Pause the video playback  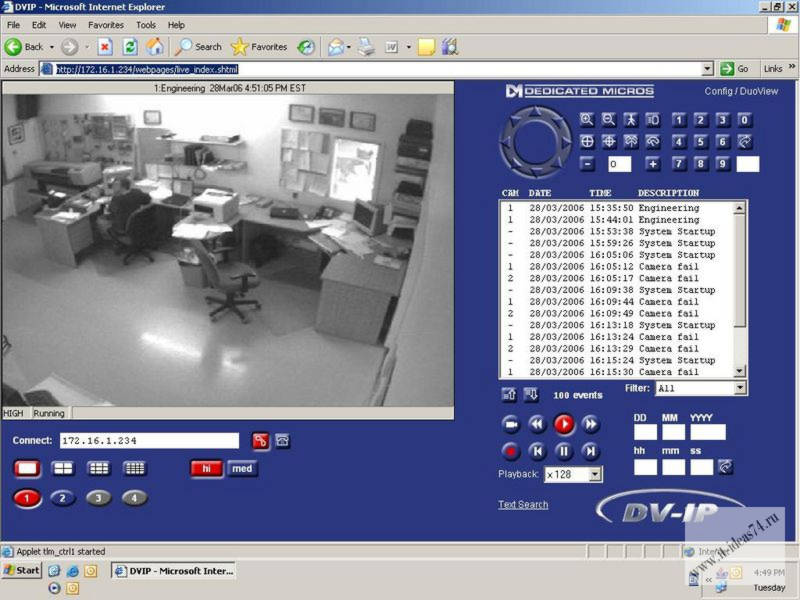(563, 451)
